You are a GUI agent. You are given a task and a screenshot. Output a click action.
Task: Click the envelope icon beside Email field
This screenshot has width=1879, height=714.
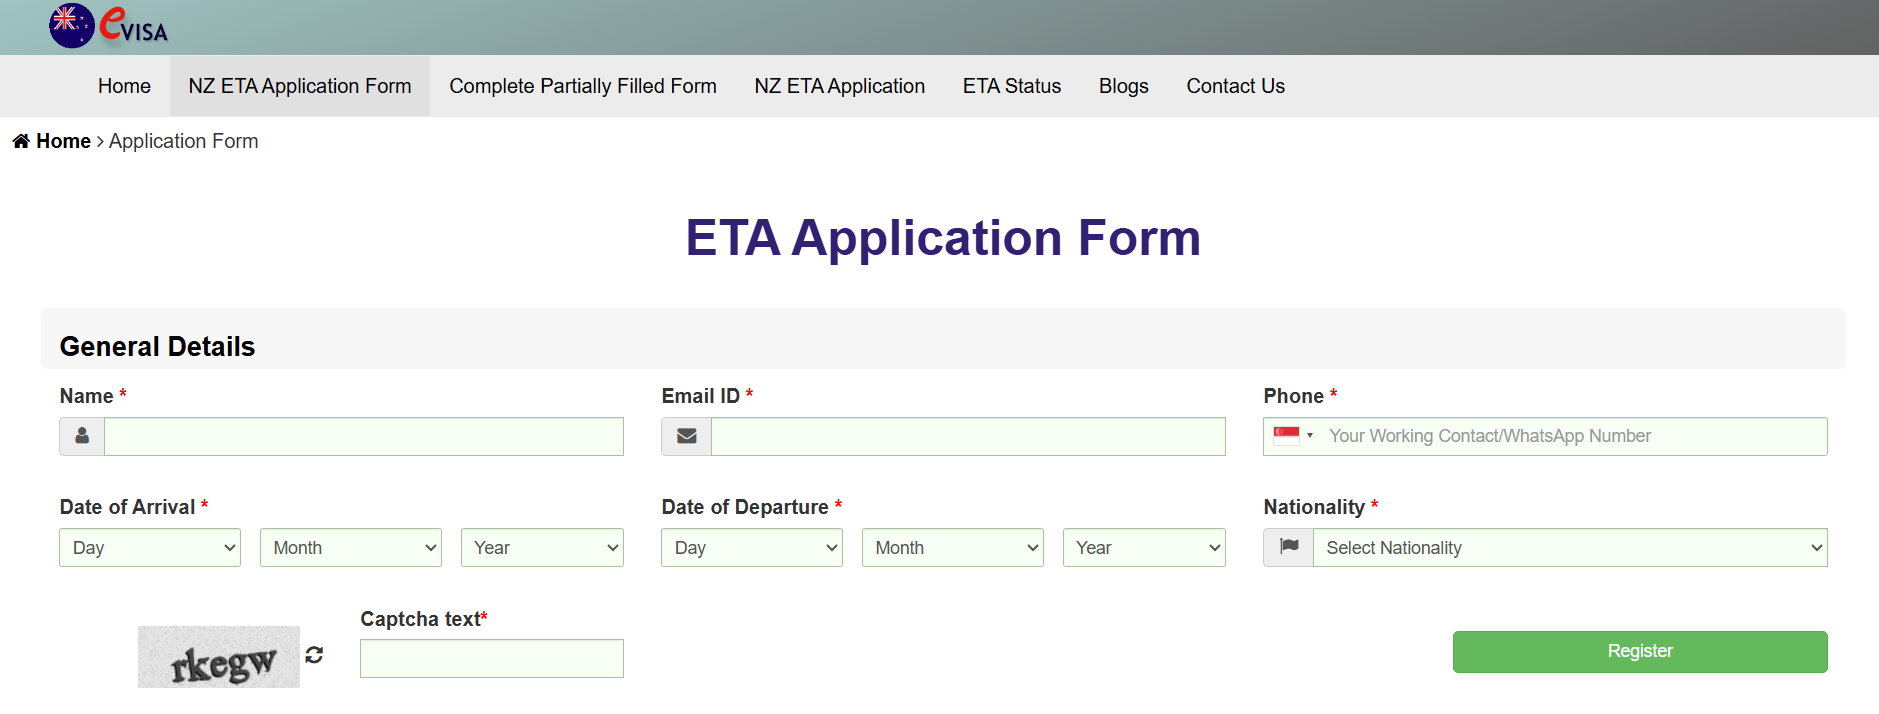[x=686, y=437]
